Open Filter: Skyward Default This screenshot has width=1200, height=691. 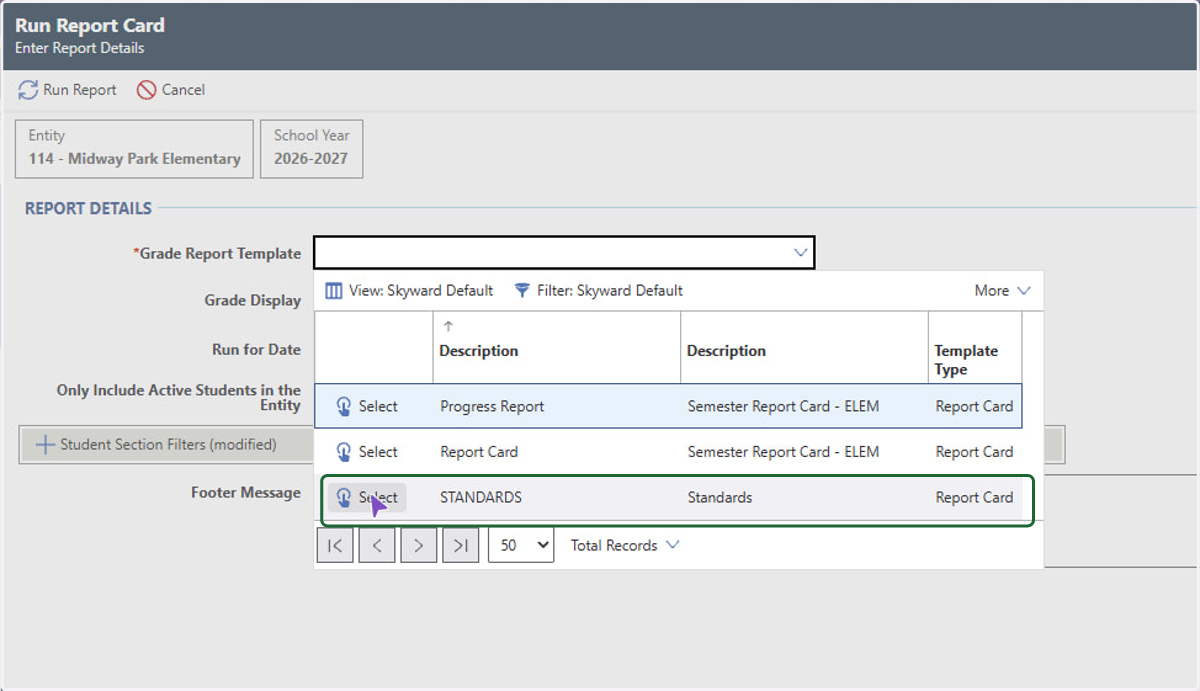[599, 290]
